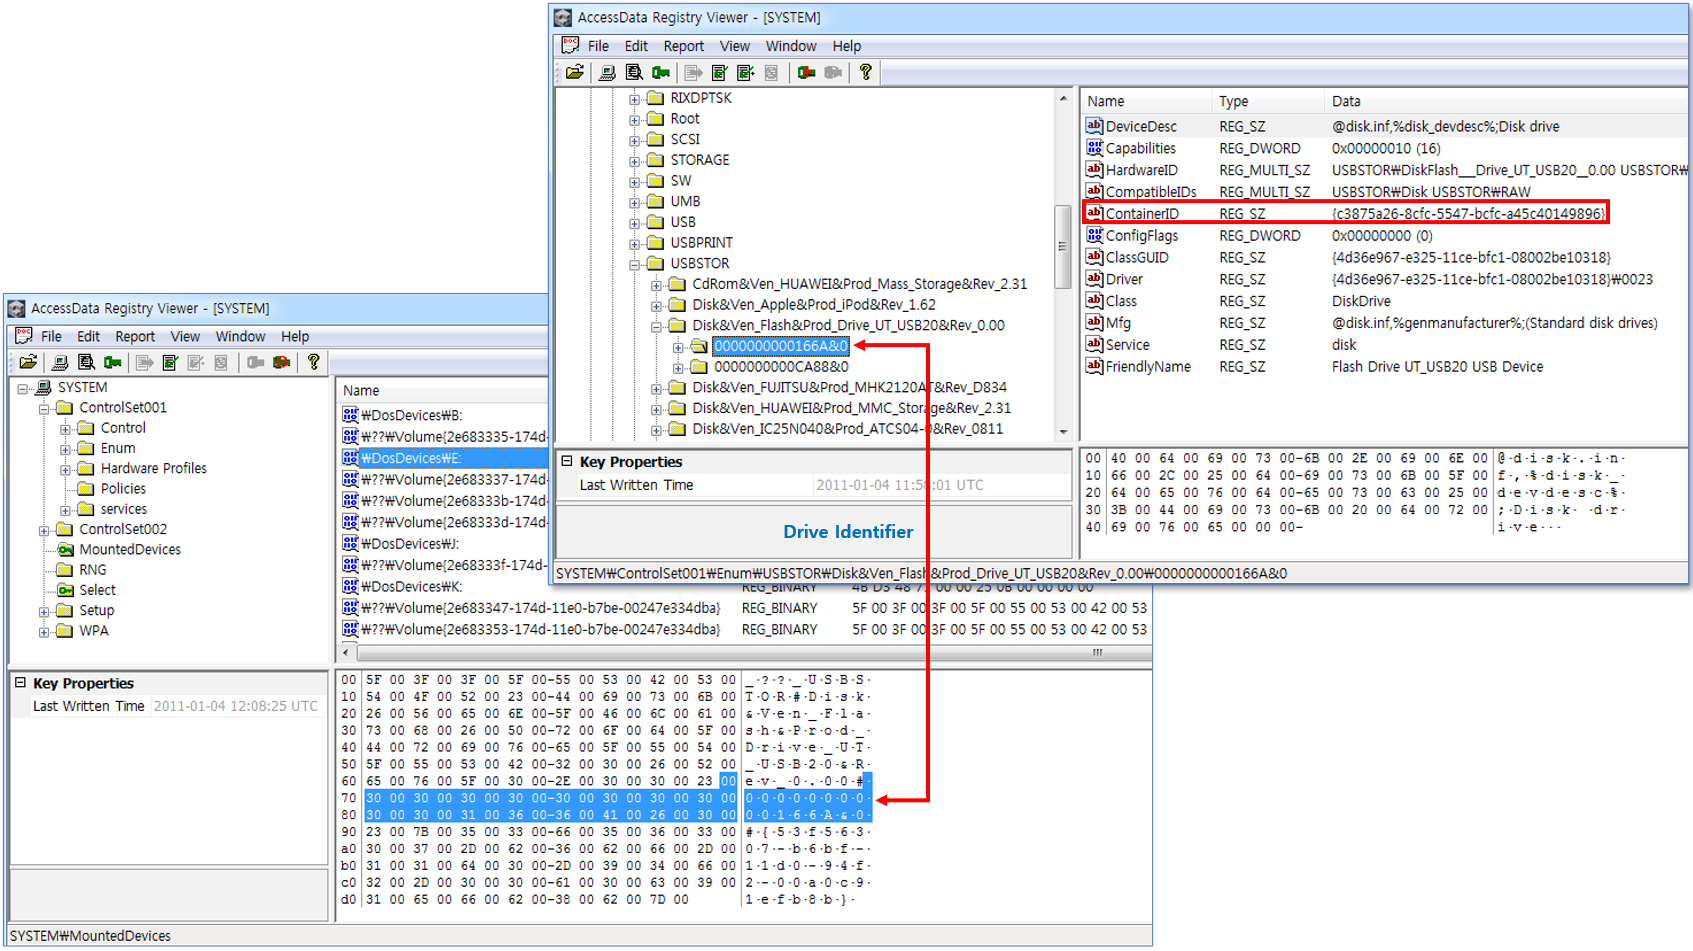This screenshot has height=951, width=1693.
Task: Select the ClassGUID value row
Action: (1384, 258)
